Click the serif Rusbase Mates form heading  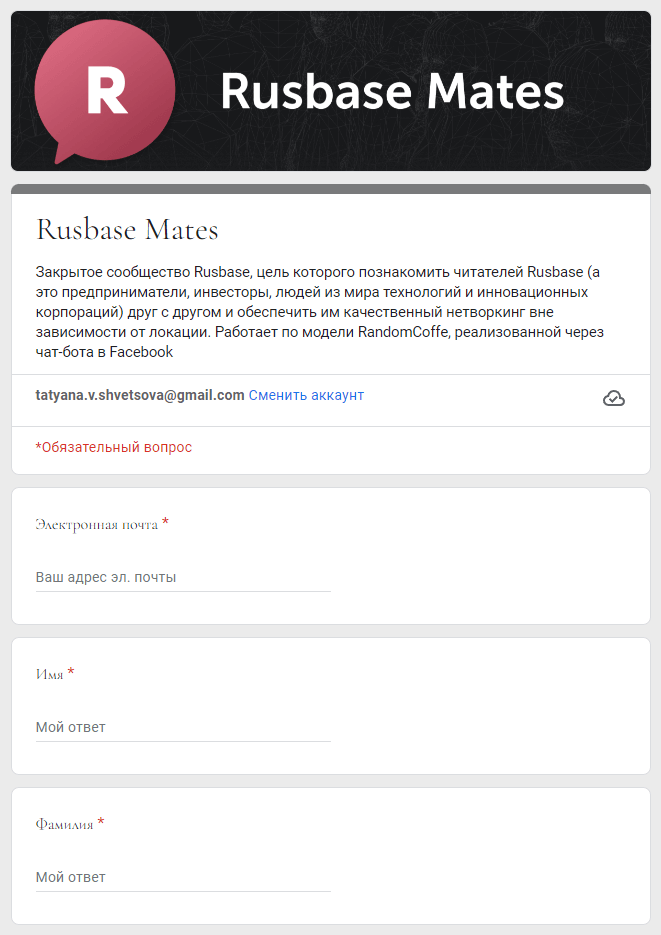point(127,230)
